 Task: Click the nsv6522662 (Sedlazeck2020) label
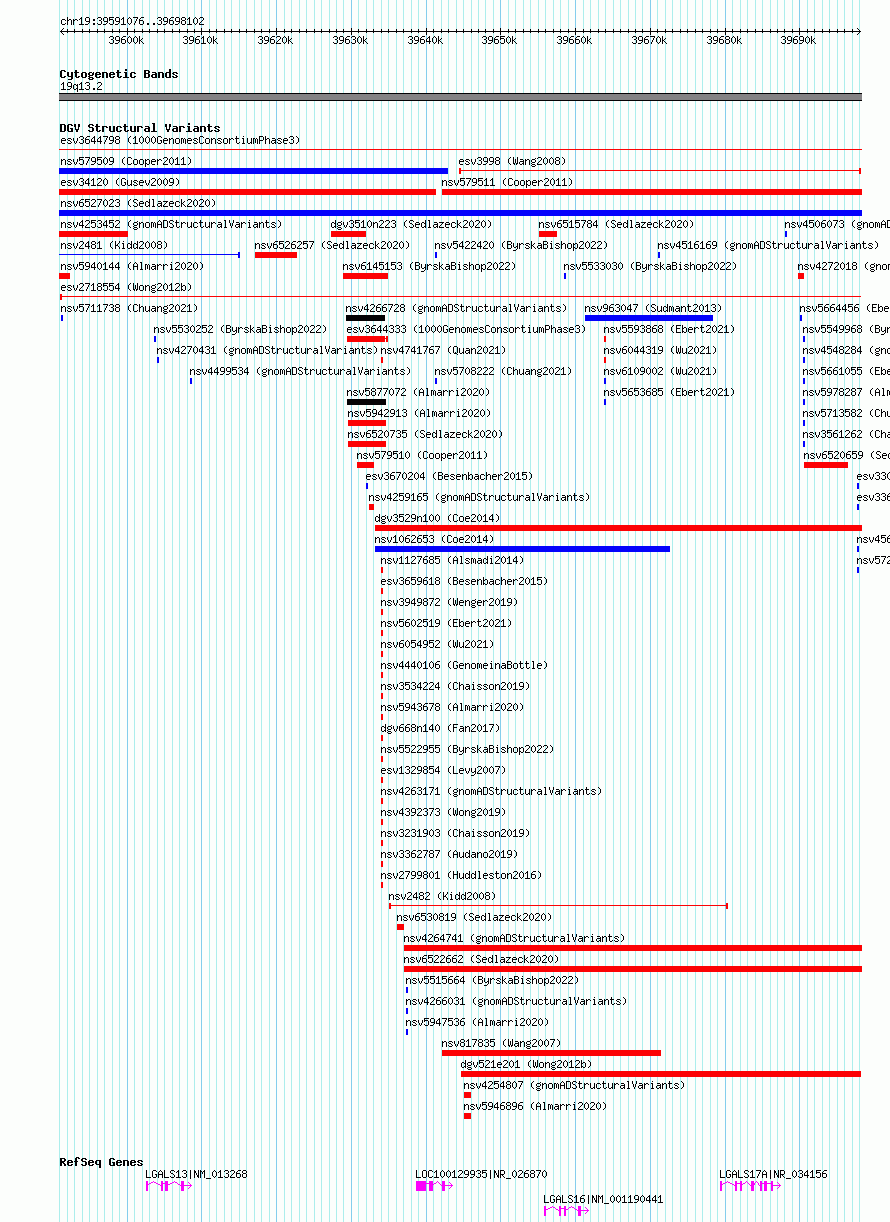click(x=481, y=959)
